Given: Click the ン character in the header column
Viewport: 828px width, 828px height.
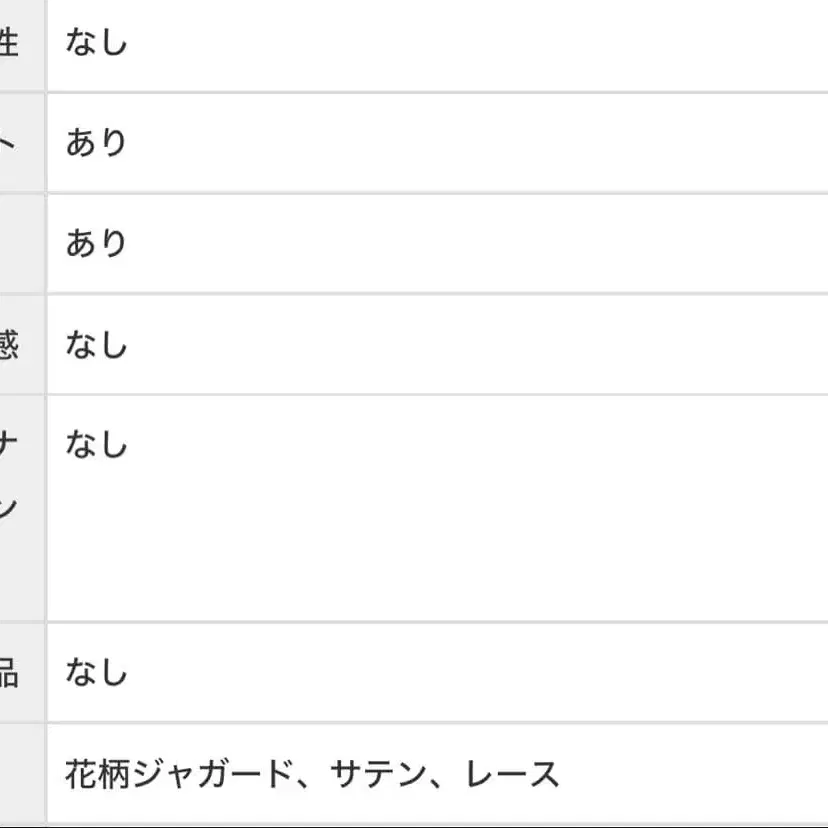Looking at the screenshot, I should coord(9,507).
